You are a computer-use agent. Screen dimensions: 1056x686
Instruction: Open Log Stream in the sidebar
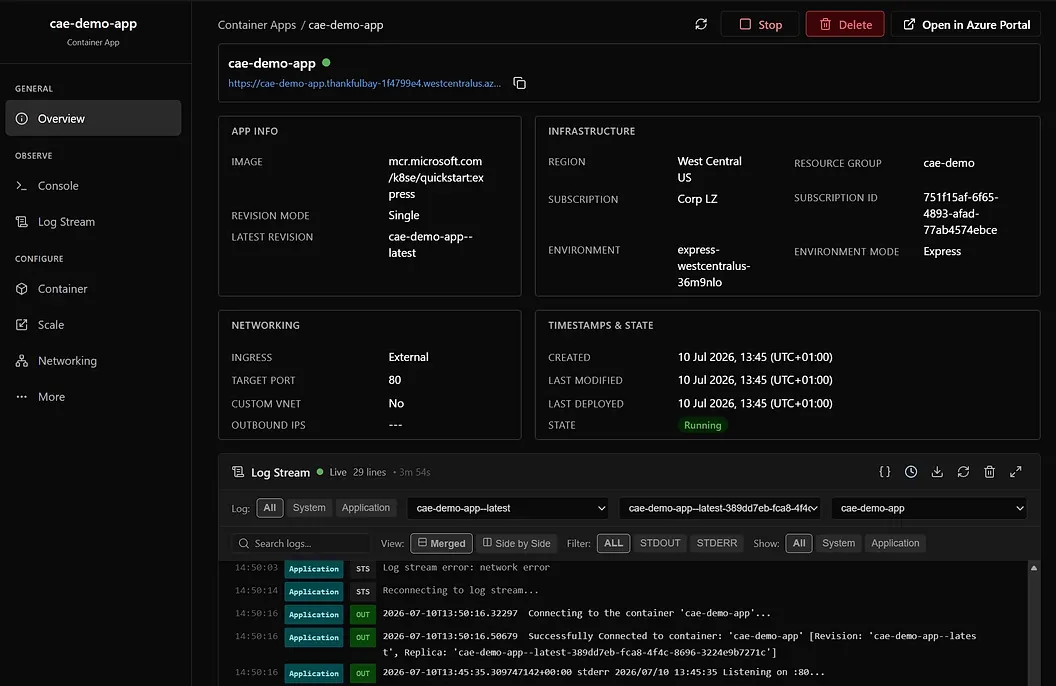[93, 221]
